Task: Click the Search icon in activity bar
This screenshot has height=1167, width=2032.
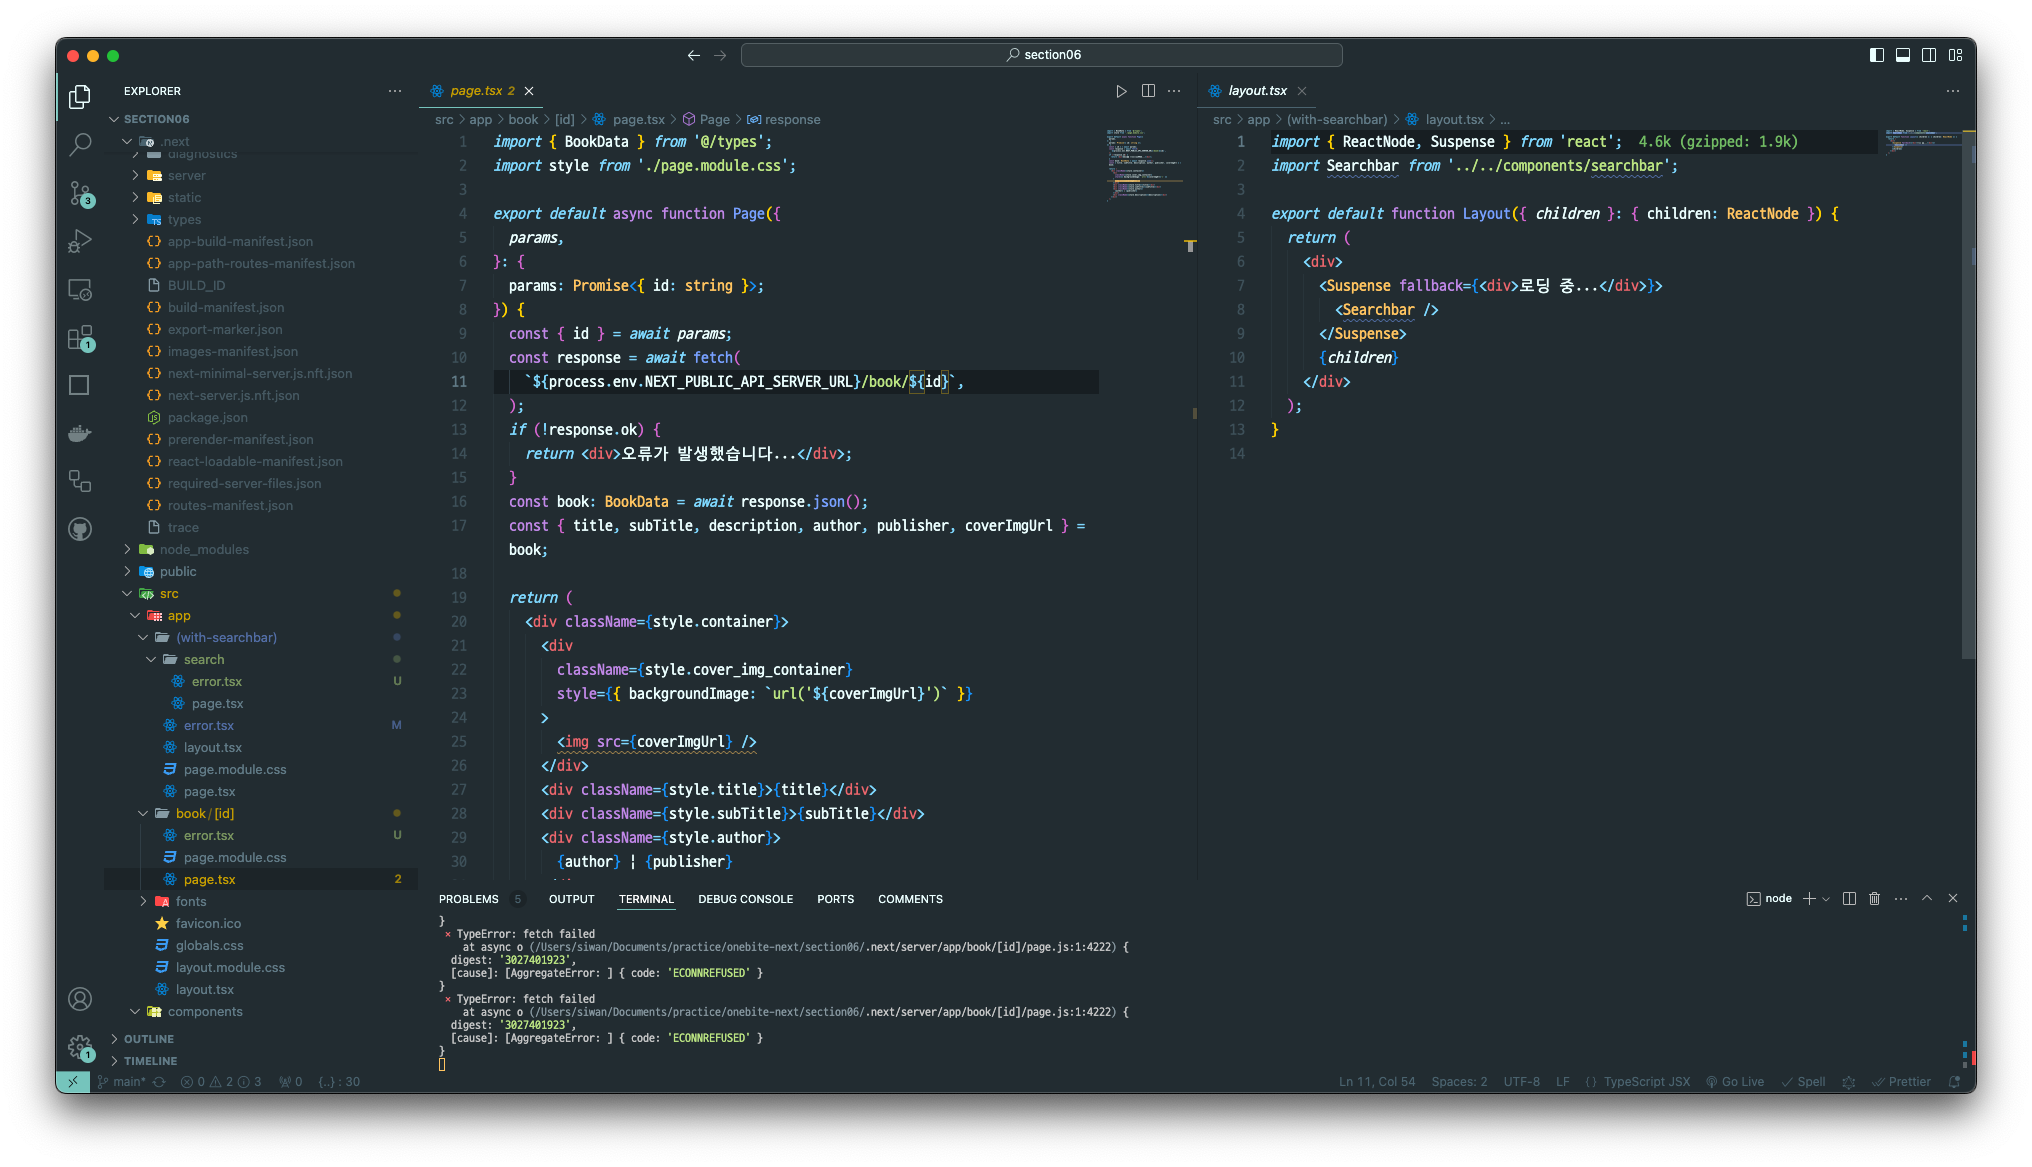Action: pos(80,147)
